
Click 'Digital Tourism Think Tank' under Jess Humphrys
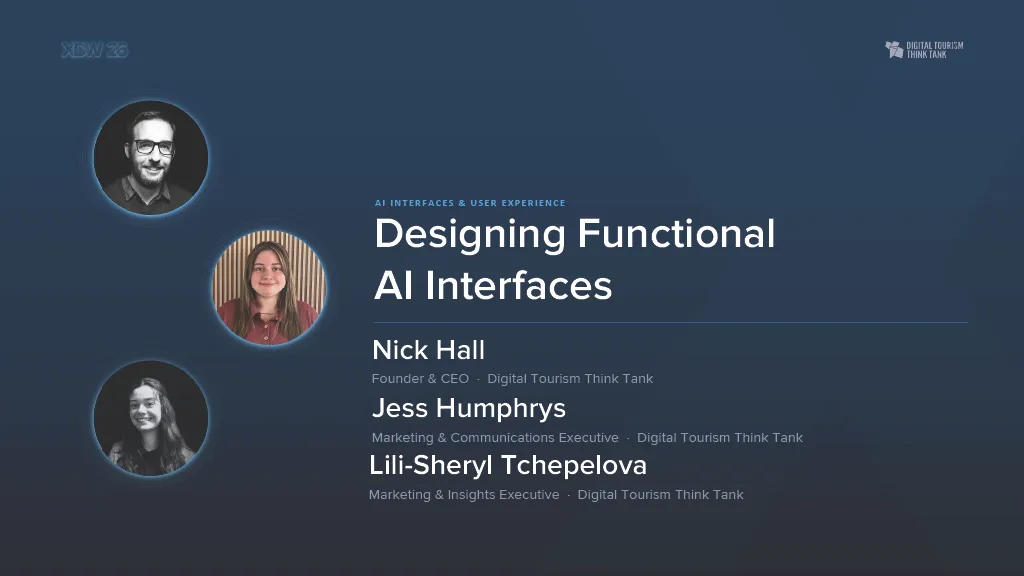(720, 438)
